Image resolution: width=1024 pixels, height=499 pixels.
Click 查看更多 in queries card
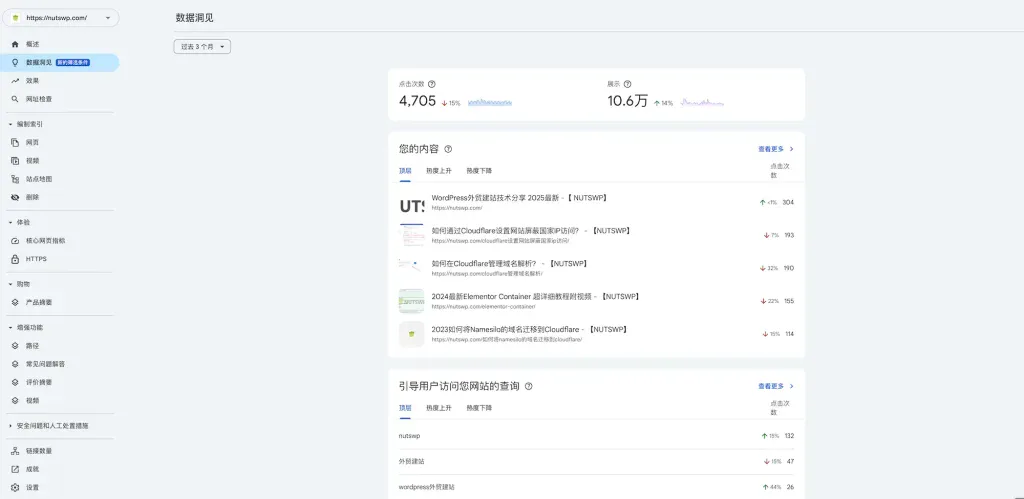point(776,387)
